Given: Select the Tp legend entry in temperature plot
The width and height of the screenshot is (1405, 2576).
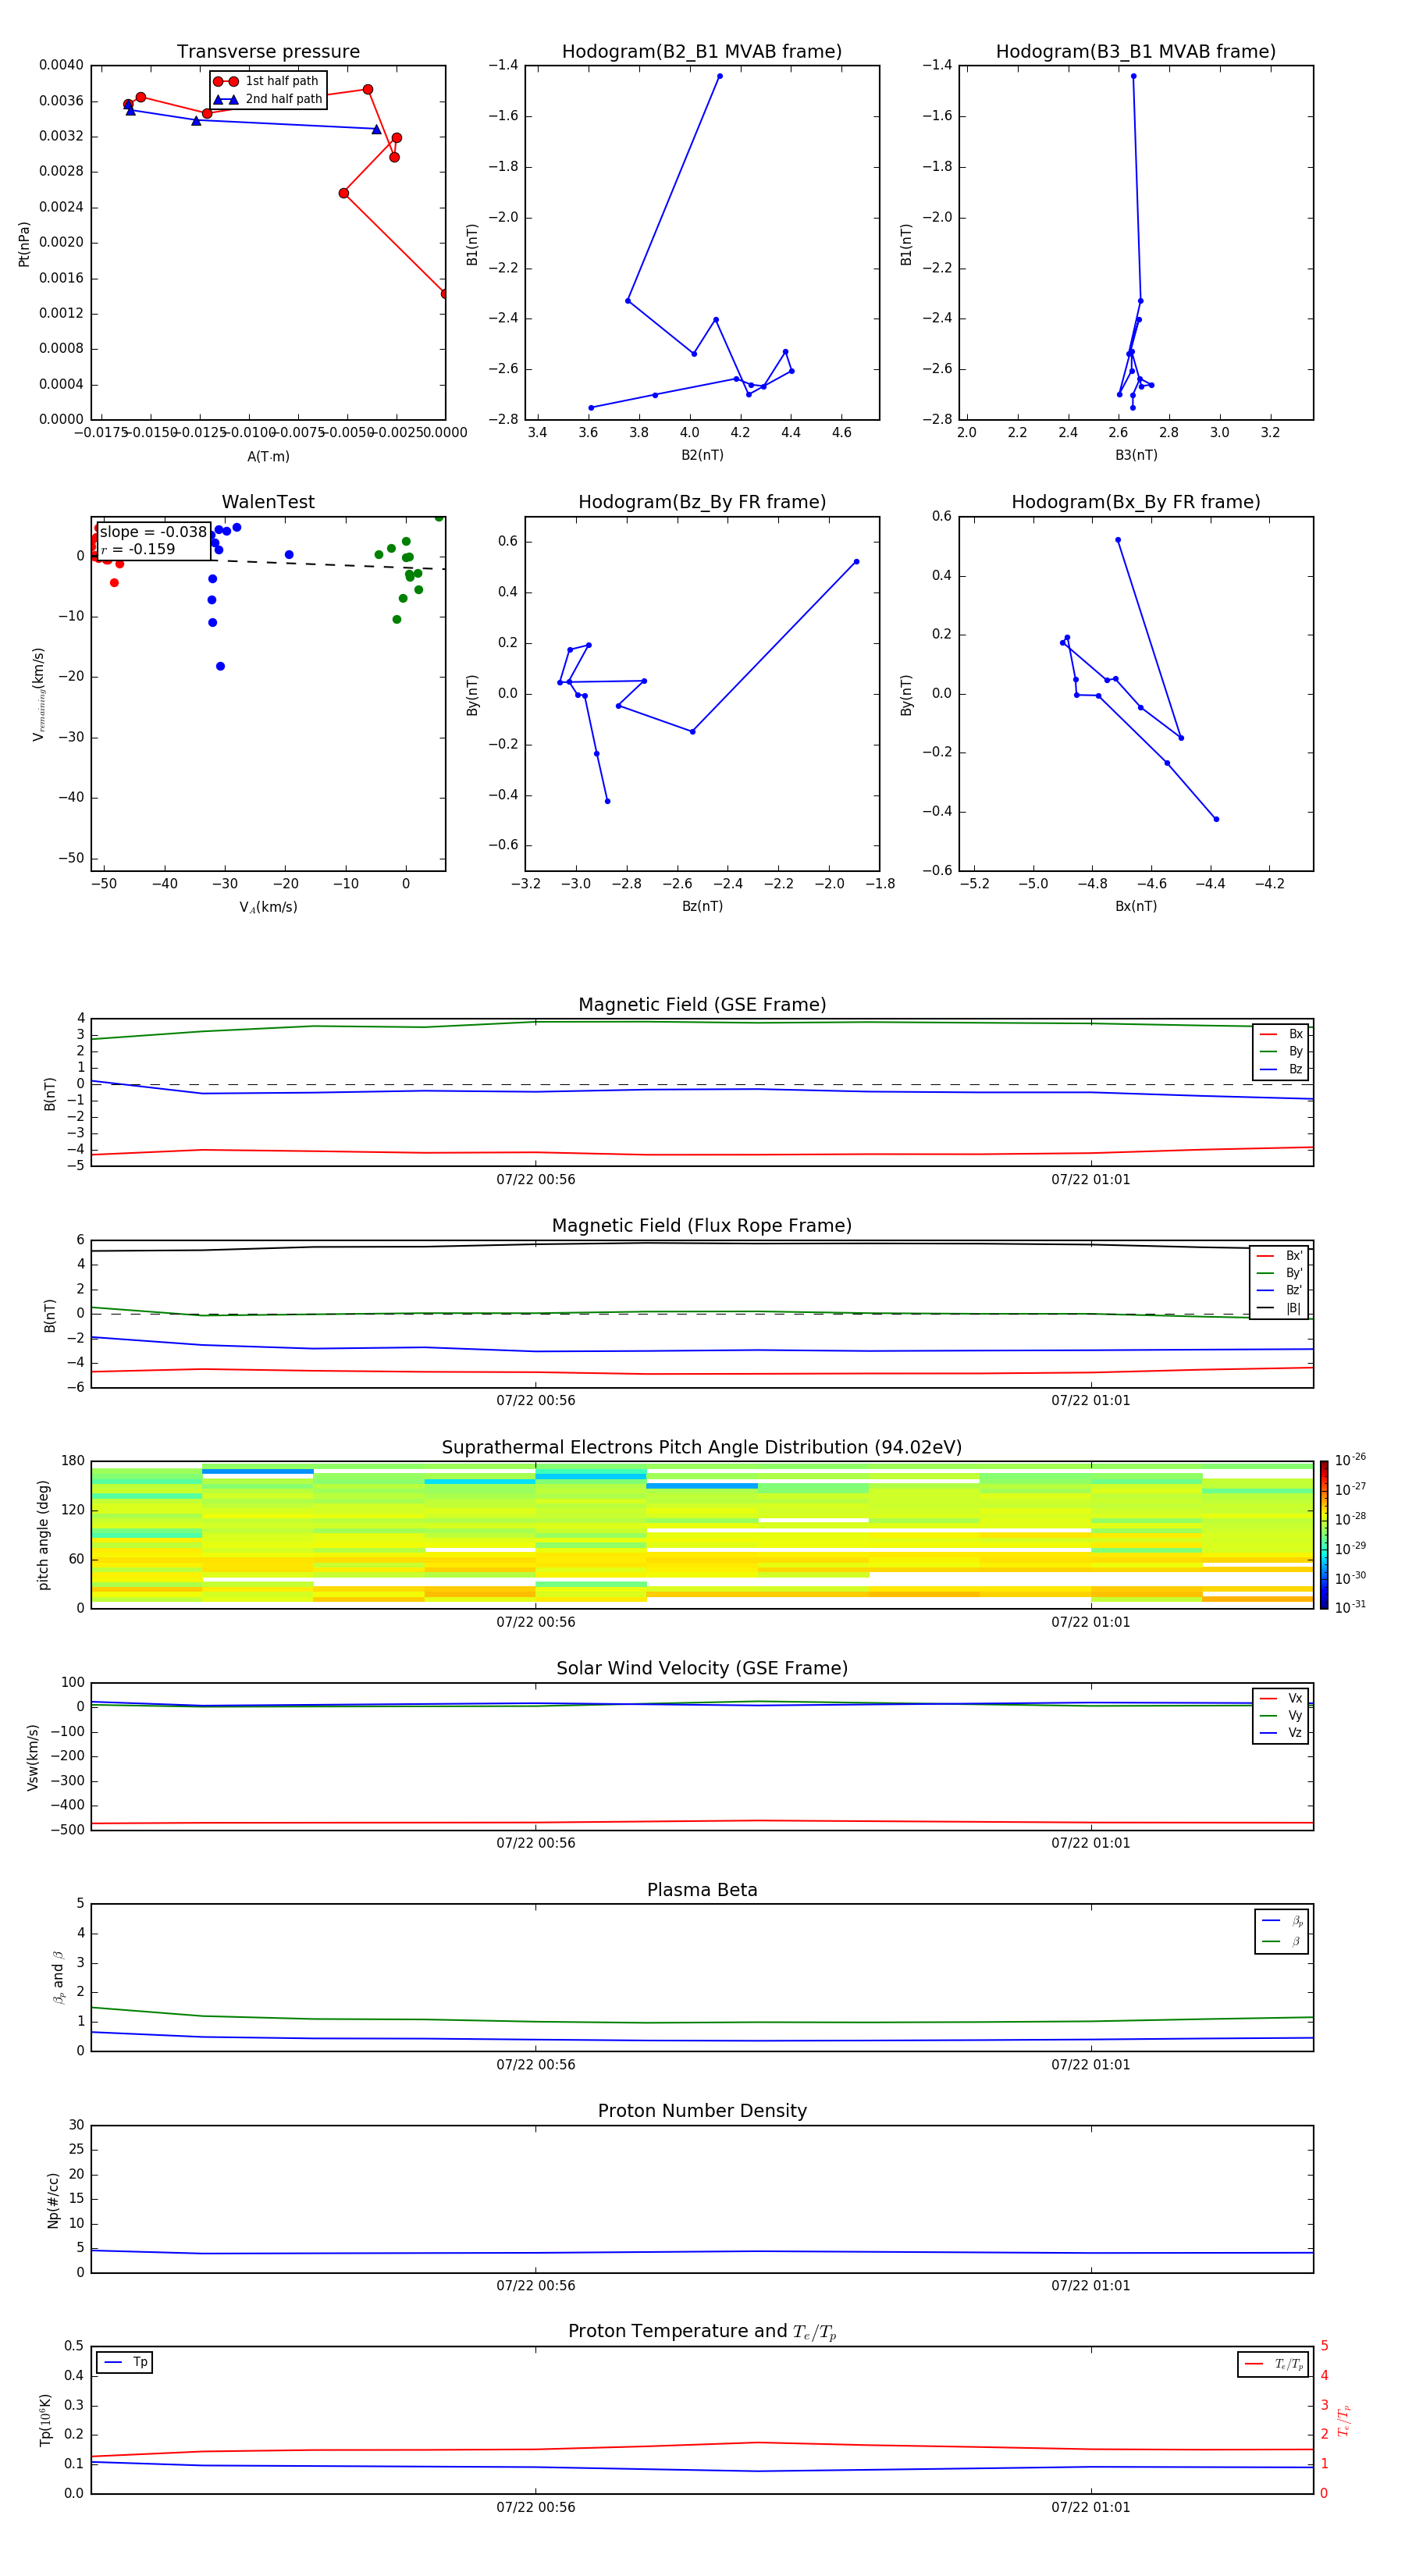Looking at the screenshot, I should (125, 2362).
